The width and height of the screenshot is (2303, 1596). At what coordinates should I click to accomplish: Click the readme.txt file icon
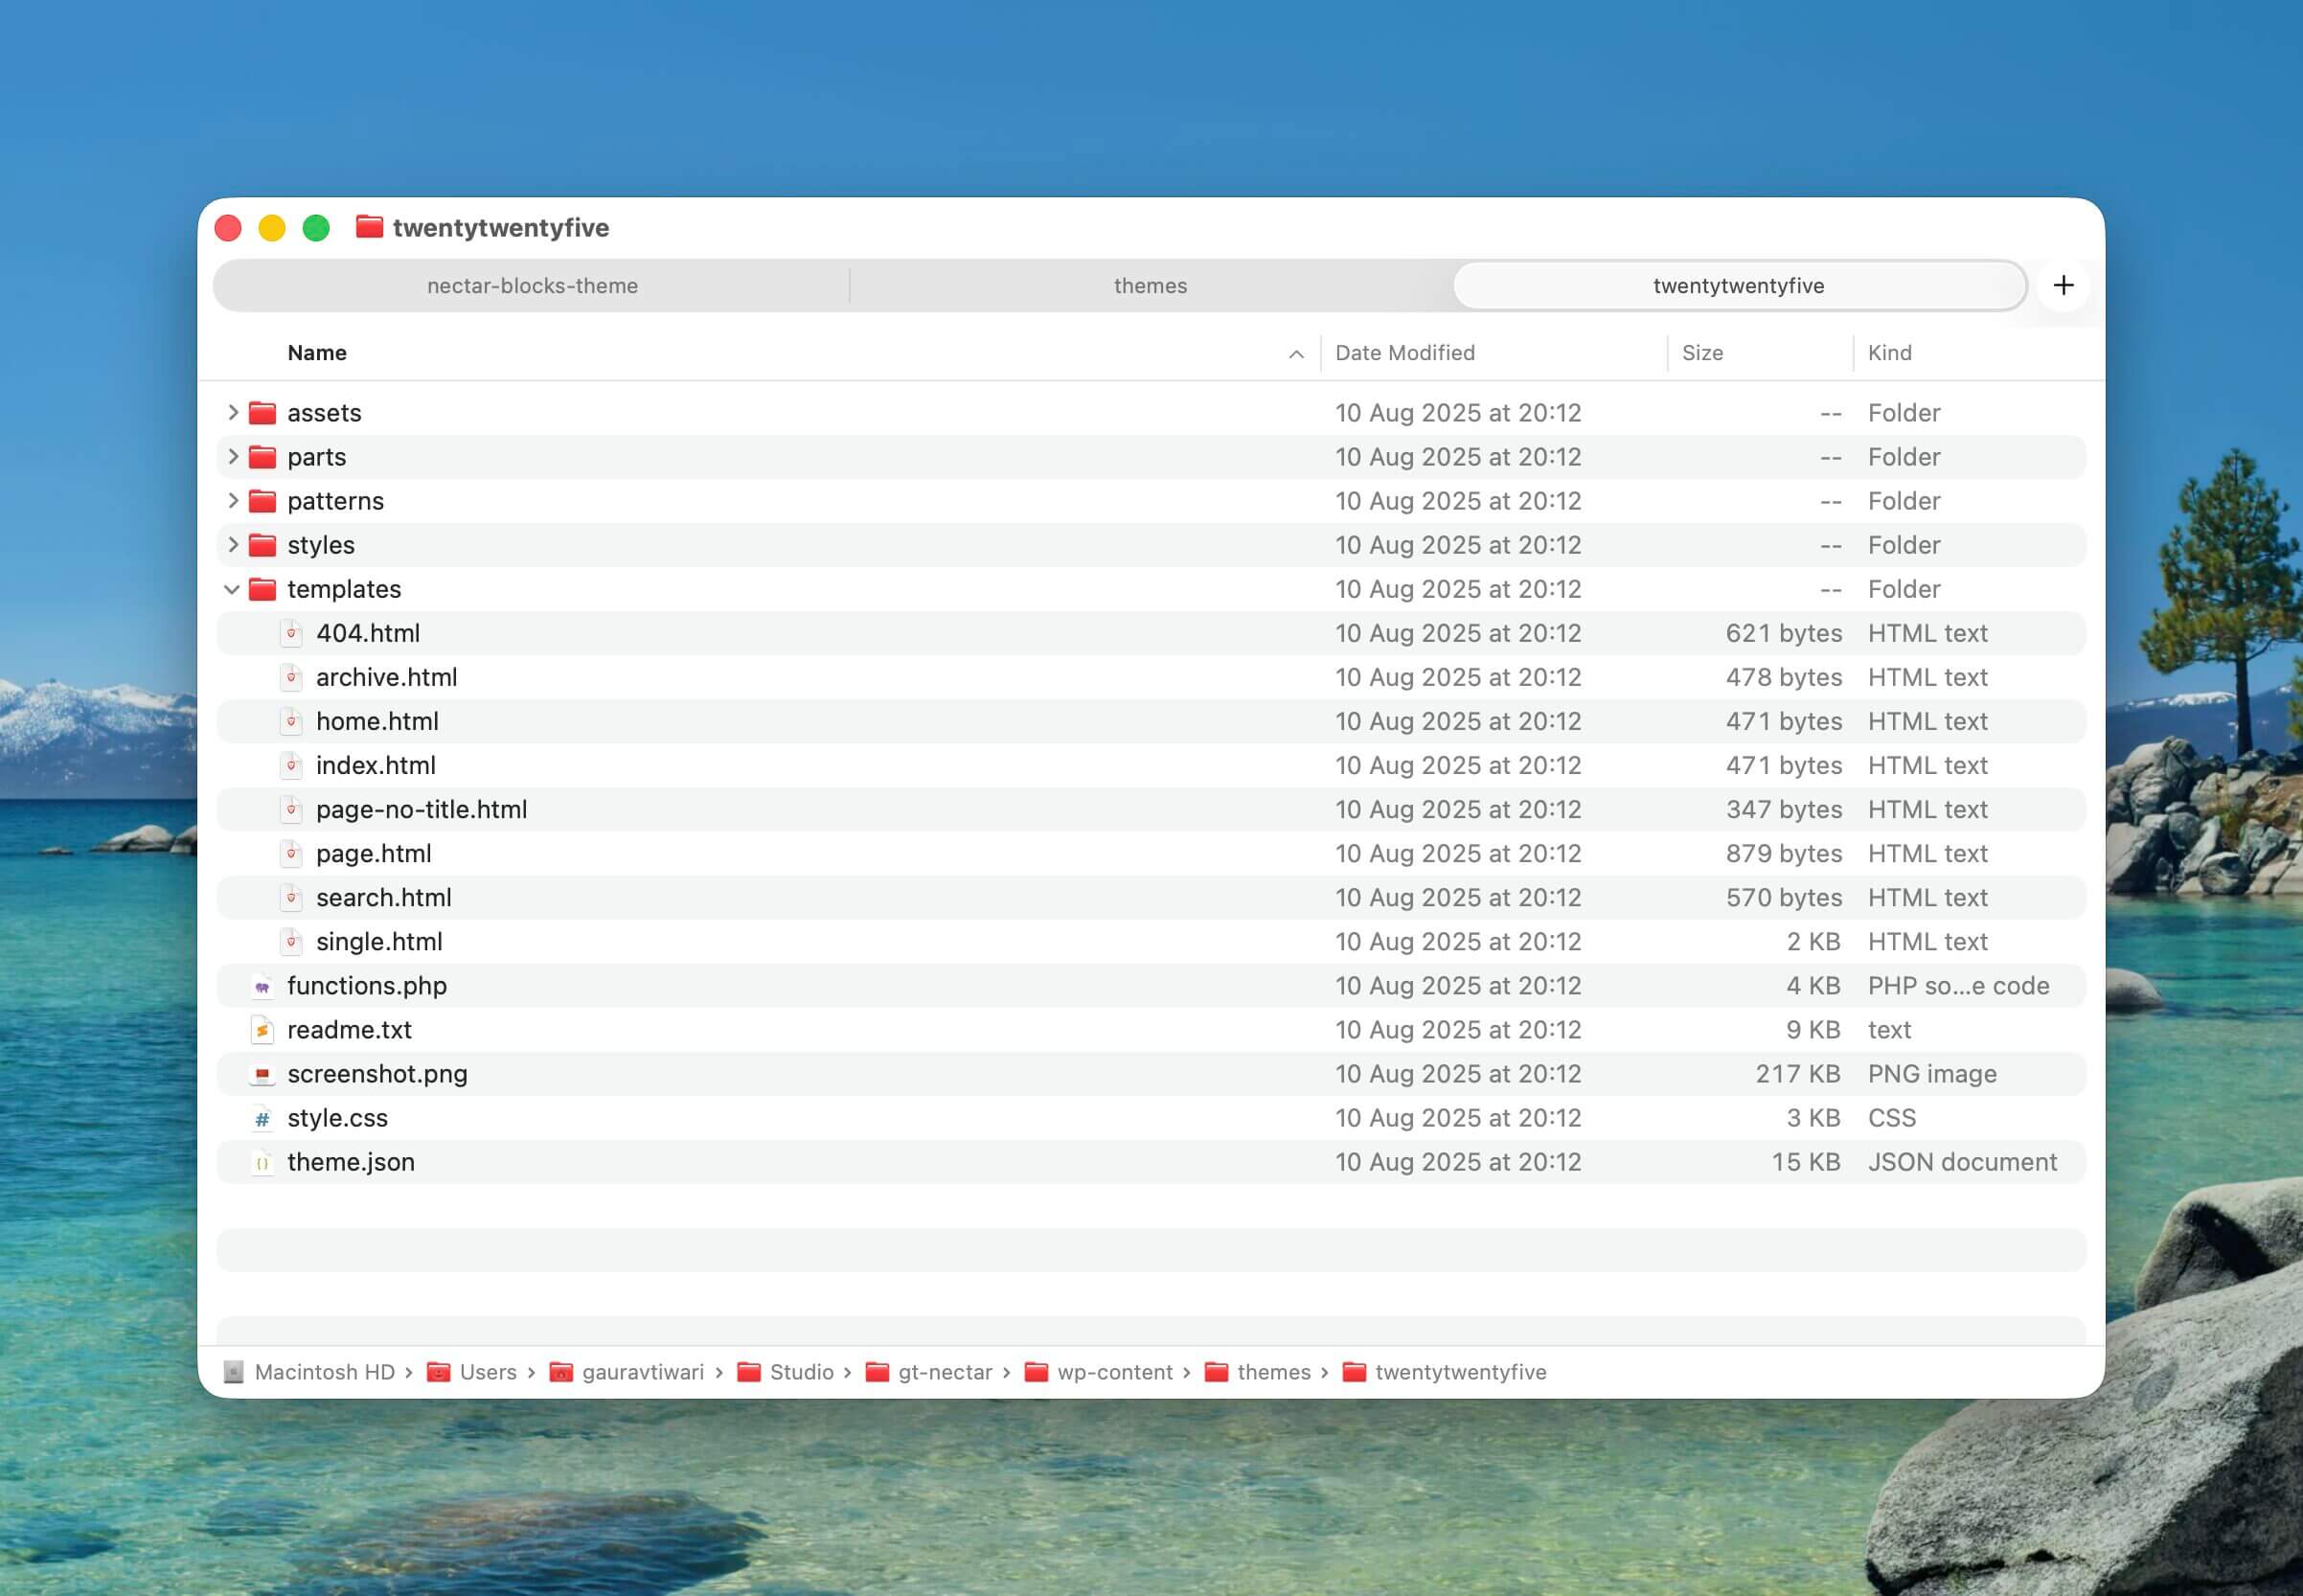click(262, 1030)
